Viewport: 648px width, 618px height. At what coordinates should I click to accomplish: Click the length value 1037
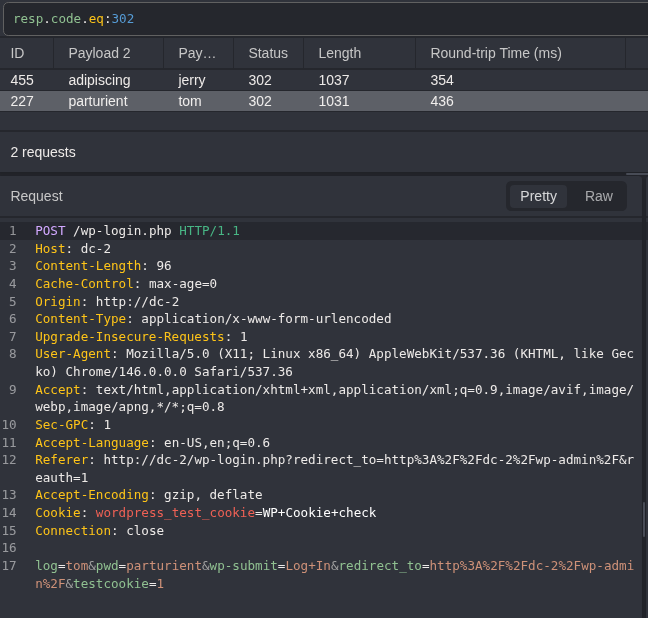pos(334,80)
